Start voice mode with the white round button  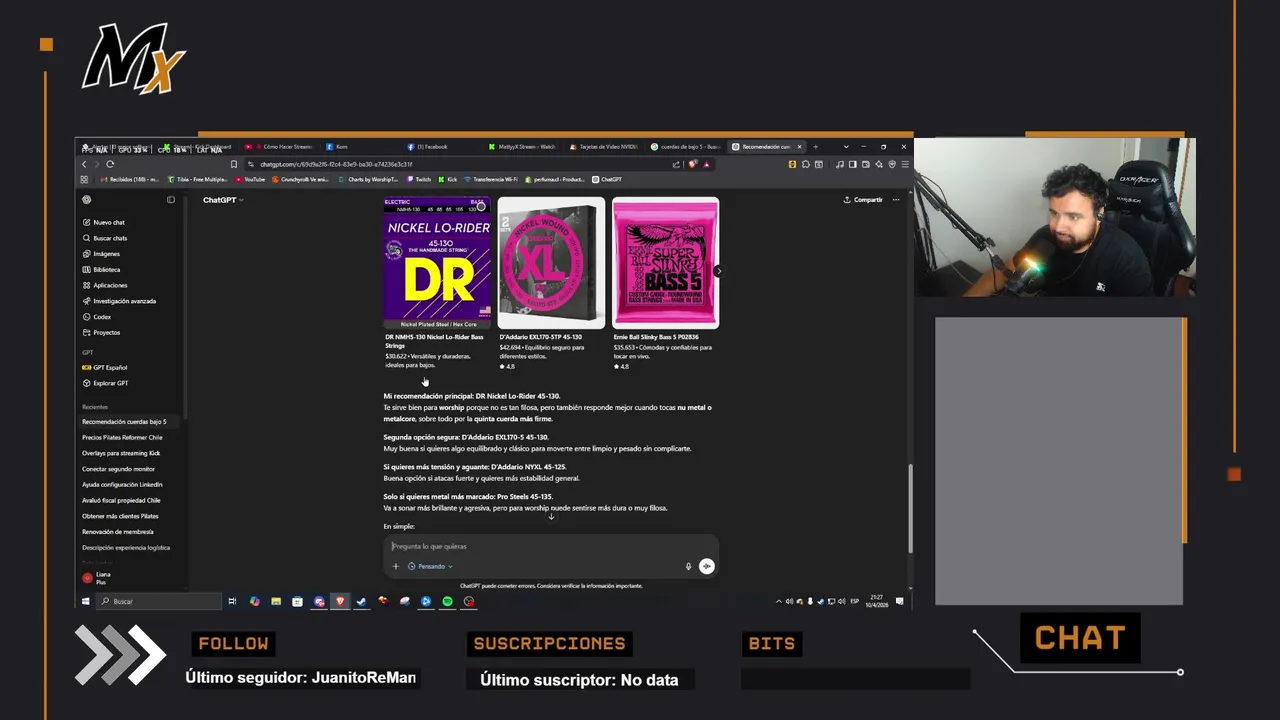(706, 566)
